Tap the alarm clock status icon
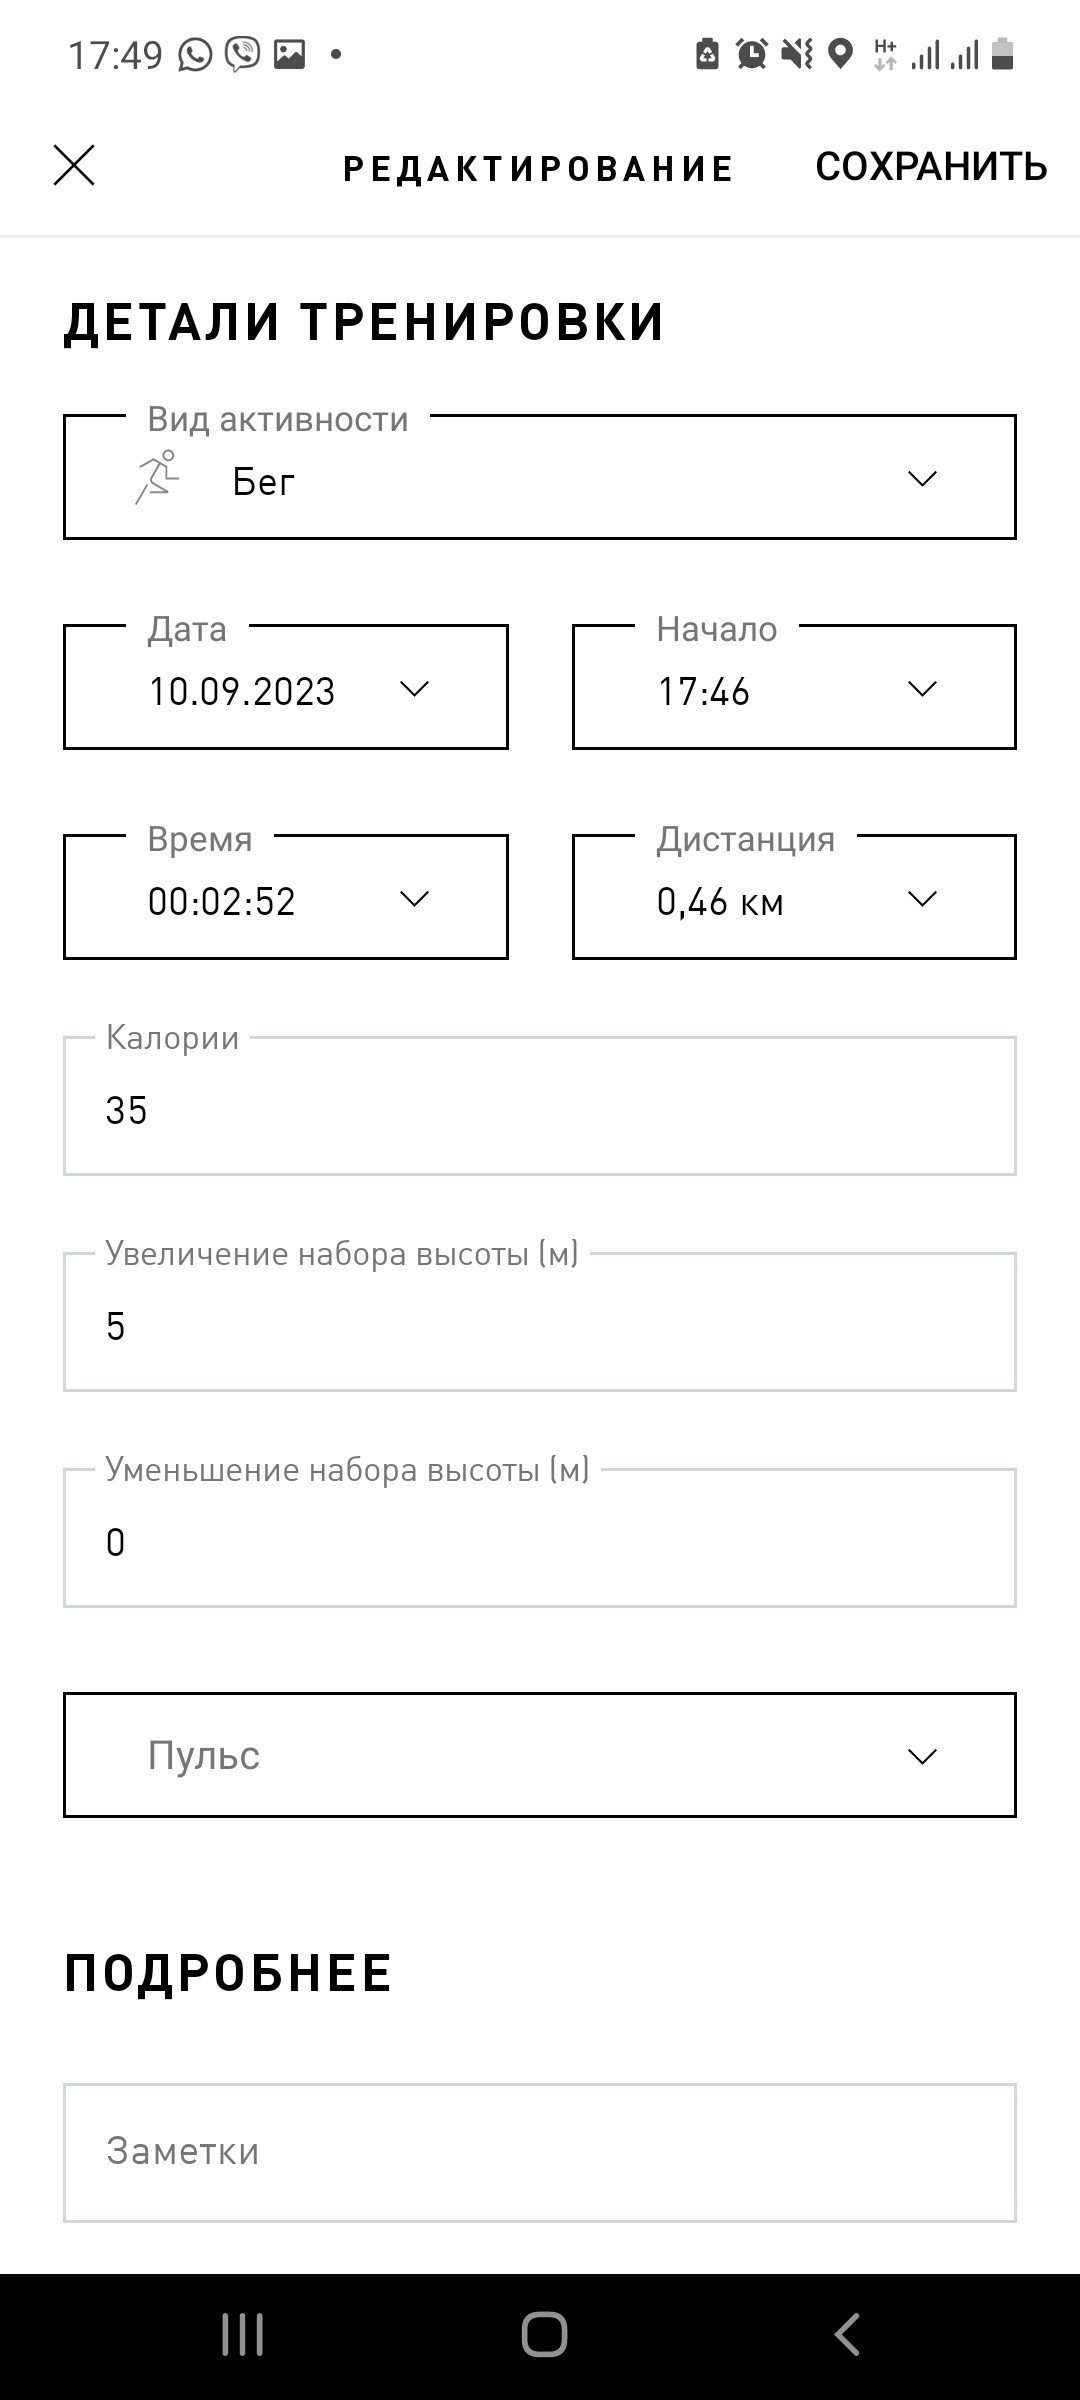Viewport: 1080px width, 2400px height. 752,53
